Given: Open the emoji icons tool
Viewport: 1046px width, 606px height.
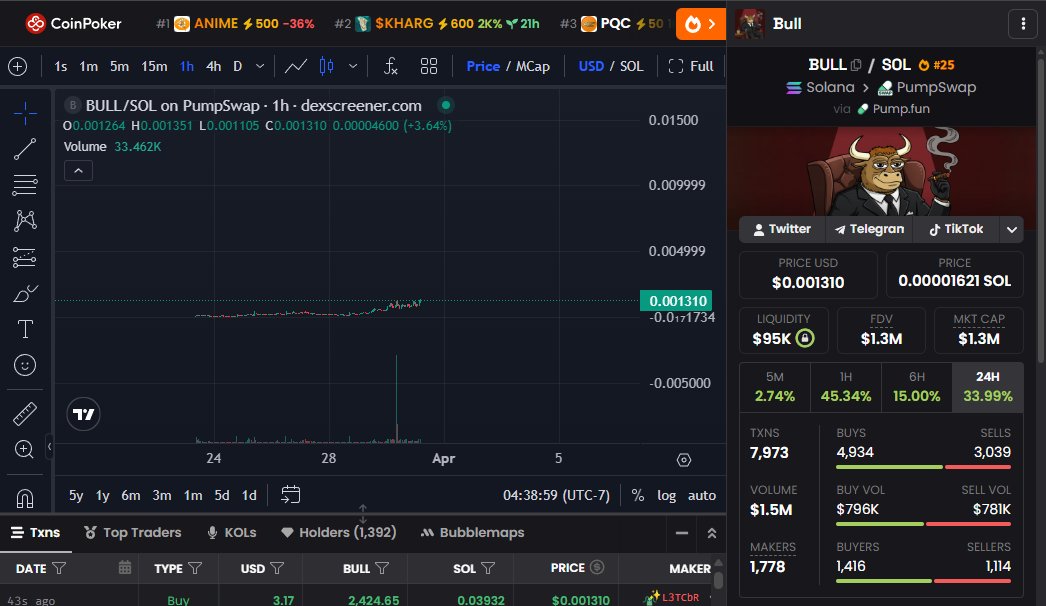Looking at the screenshot, I should 25,365.
